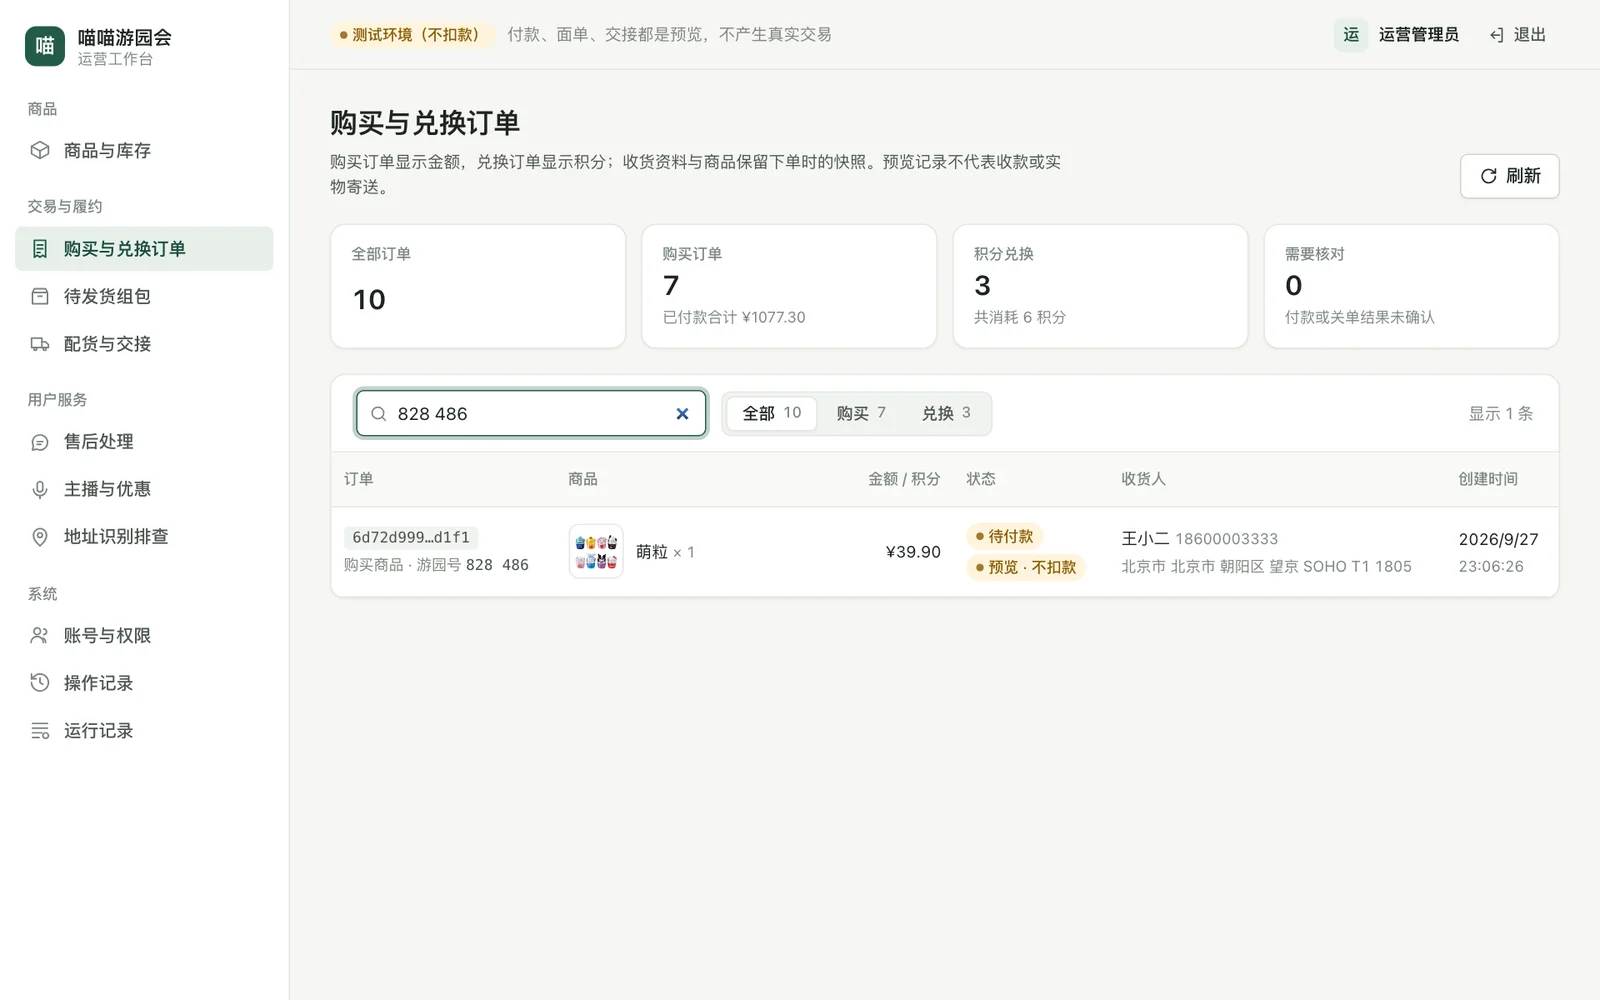Open 售后处理 chat bubble icon
The height and width of the screenshot is (1000, 1600).
[40, 442]
